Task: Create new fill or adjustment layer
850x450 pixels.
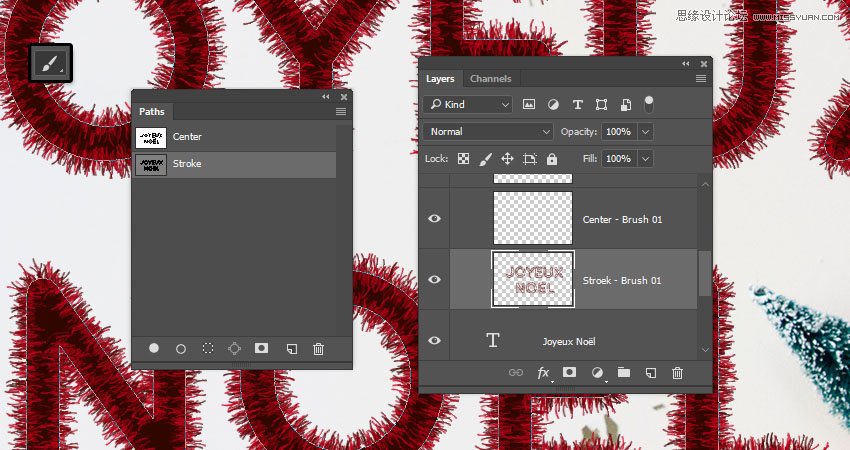Action: [x=597, y=372]
